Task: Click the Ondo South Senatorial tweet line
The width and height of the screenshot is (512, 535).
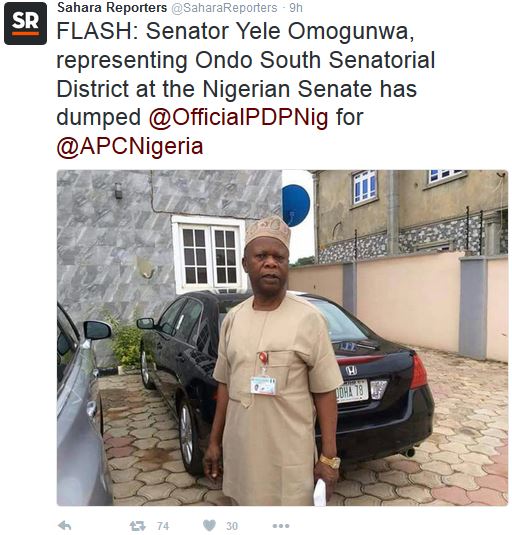Action: tap(246, 60)
